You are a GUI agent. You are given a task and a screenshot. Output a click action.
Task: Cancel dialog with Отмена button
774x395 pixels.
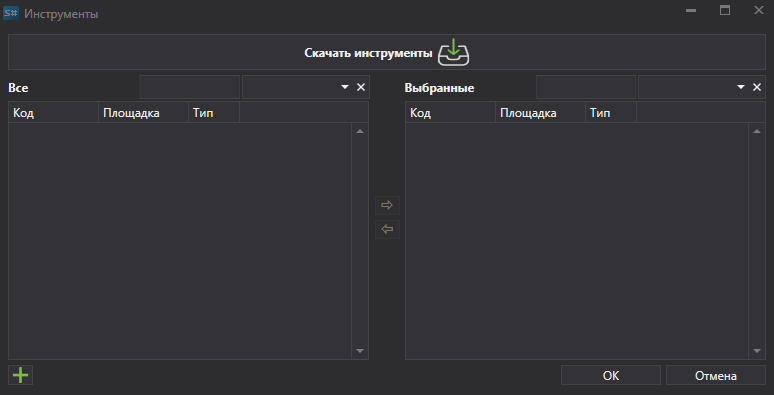click(x=716, y=375)
